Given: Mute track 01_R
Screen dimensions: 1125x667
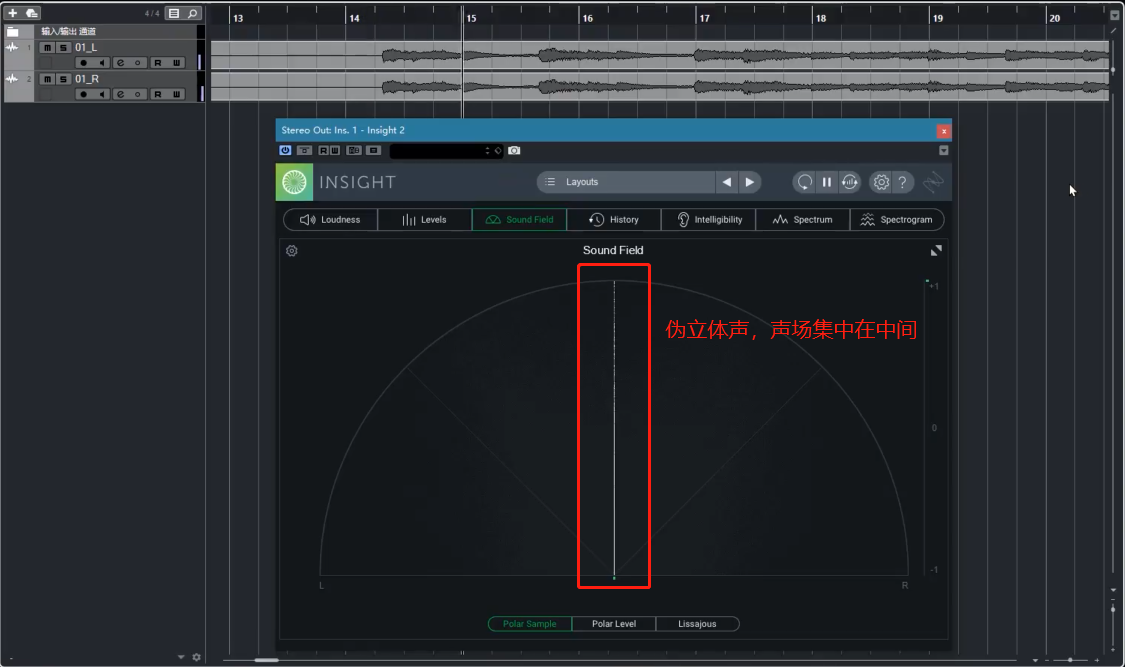Looking at the screenshot, I should [47, 79].
